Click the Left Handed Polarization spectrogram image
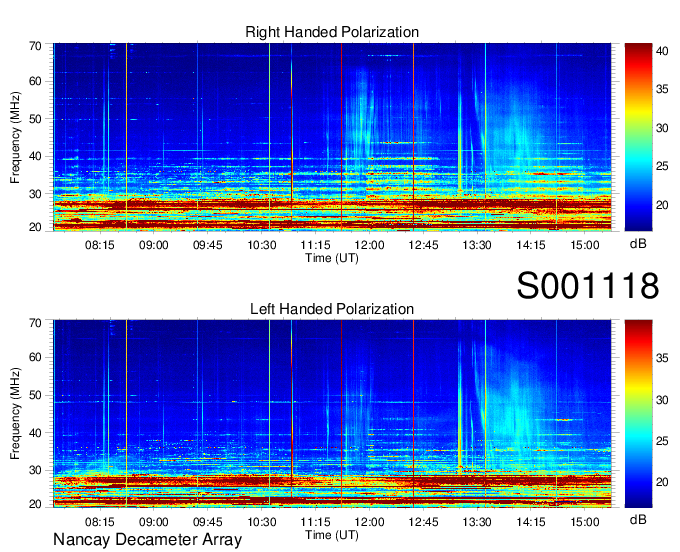 coord(332,414)
